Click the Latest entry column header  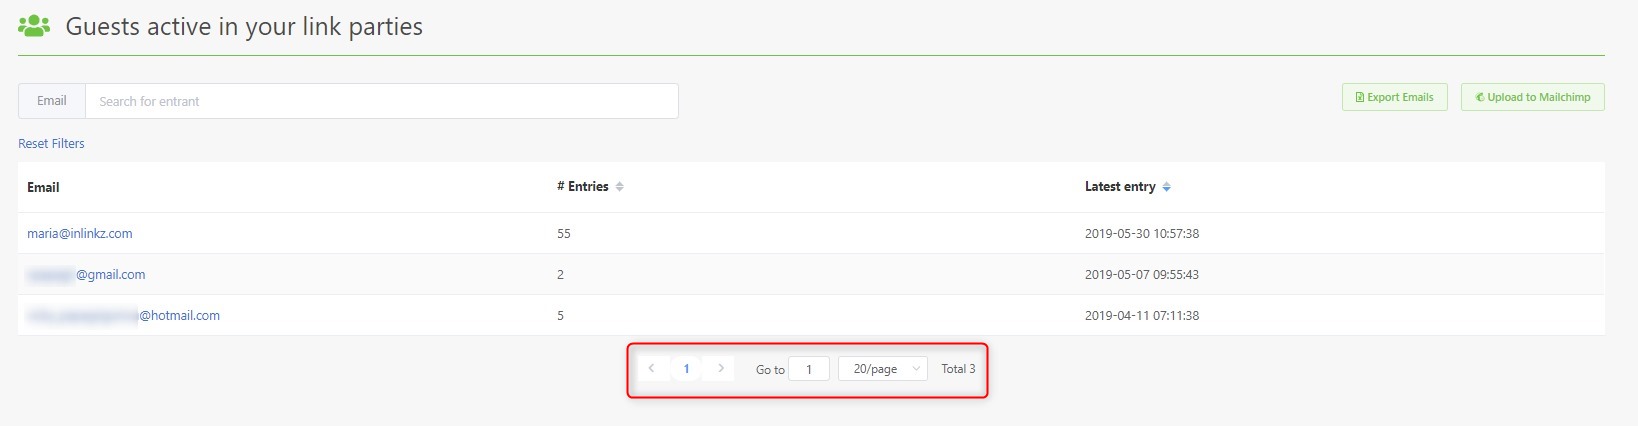[x=1120, y=187]
